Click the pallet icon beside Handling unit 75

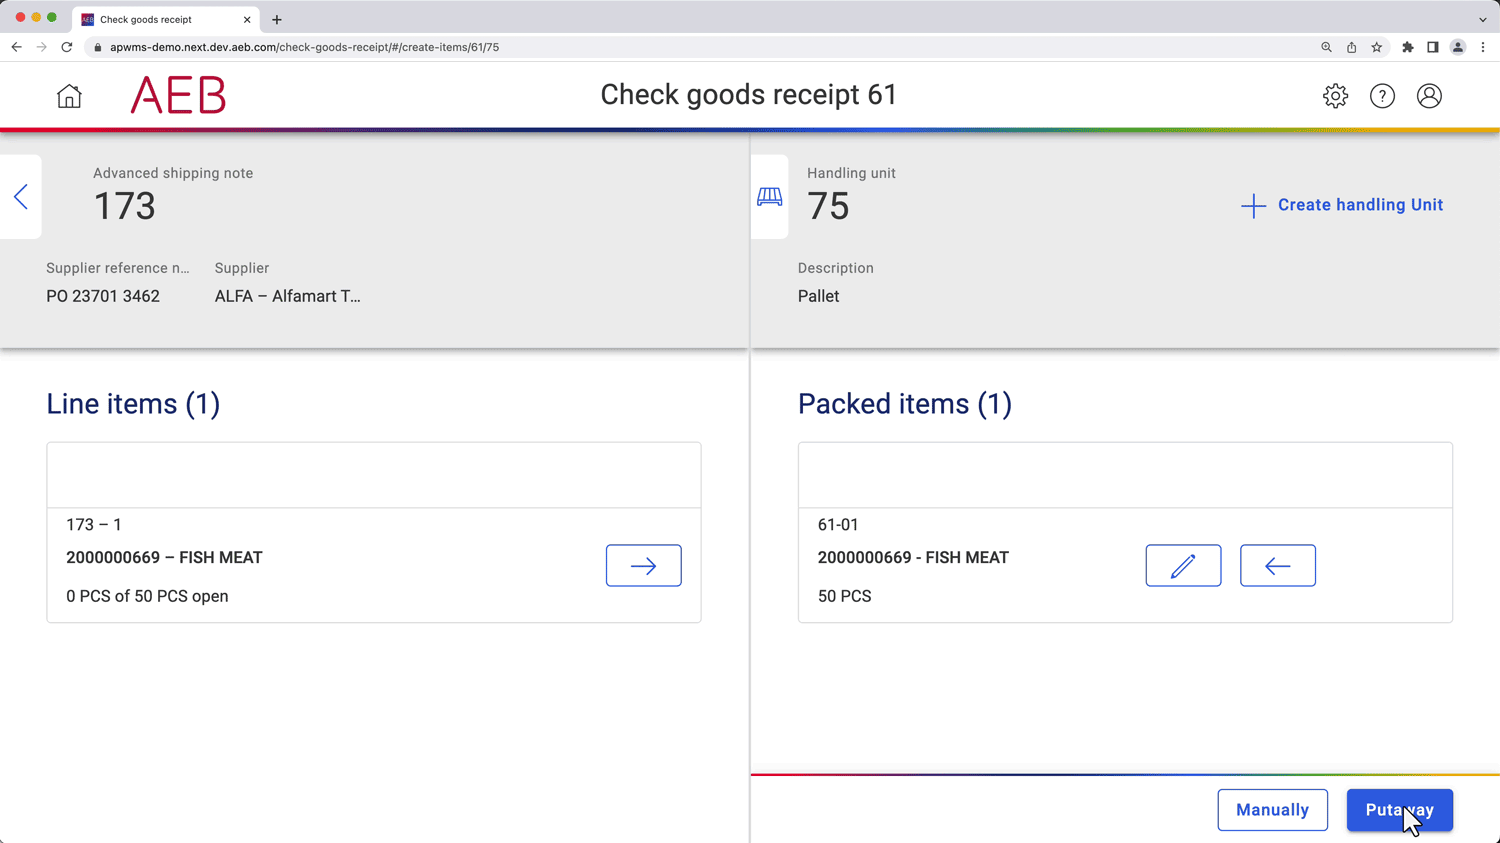[x=769, y=196]
